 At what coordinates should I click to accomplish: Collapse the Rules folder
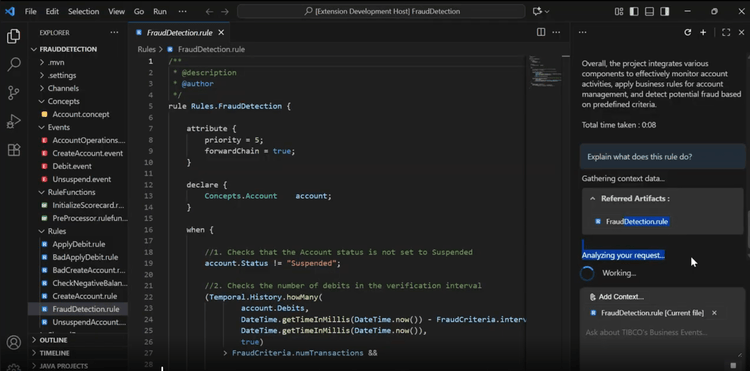click(x=42, y=231)
